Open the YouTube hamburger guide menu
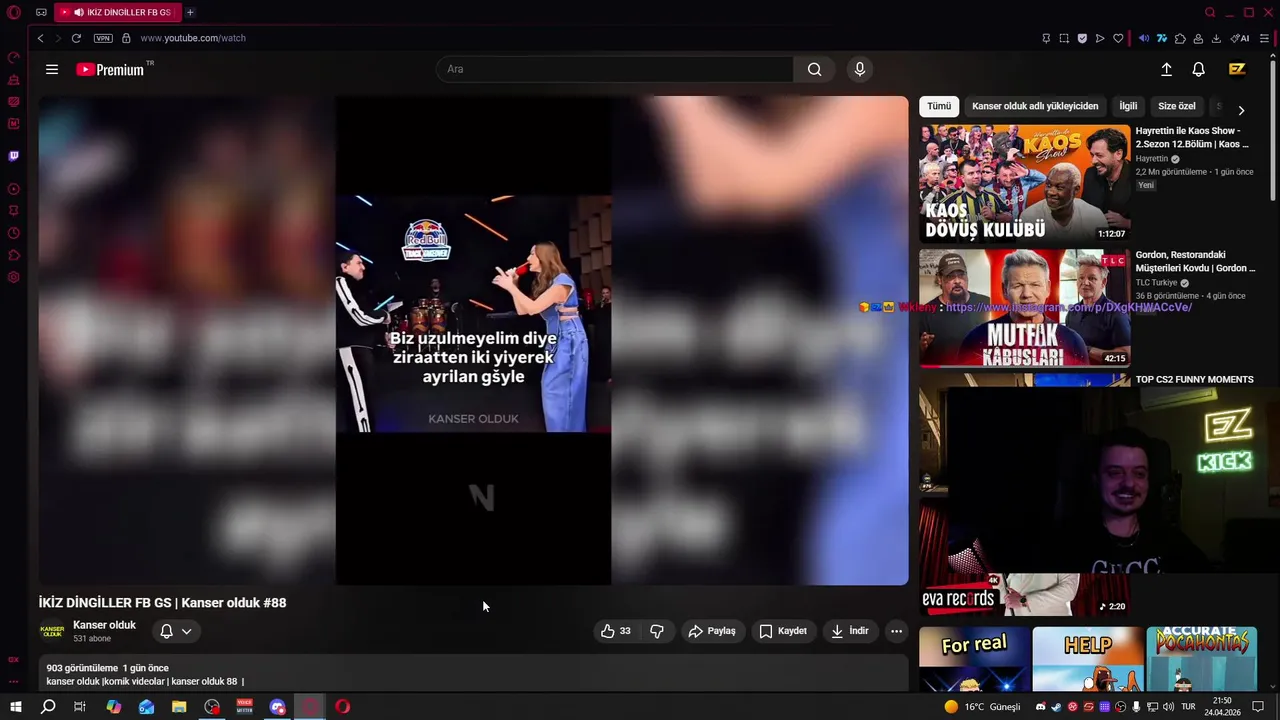 click(x=52, y=69)
